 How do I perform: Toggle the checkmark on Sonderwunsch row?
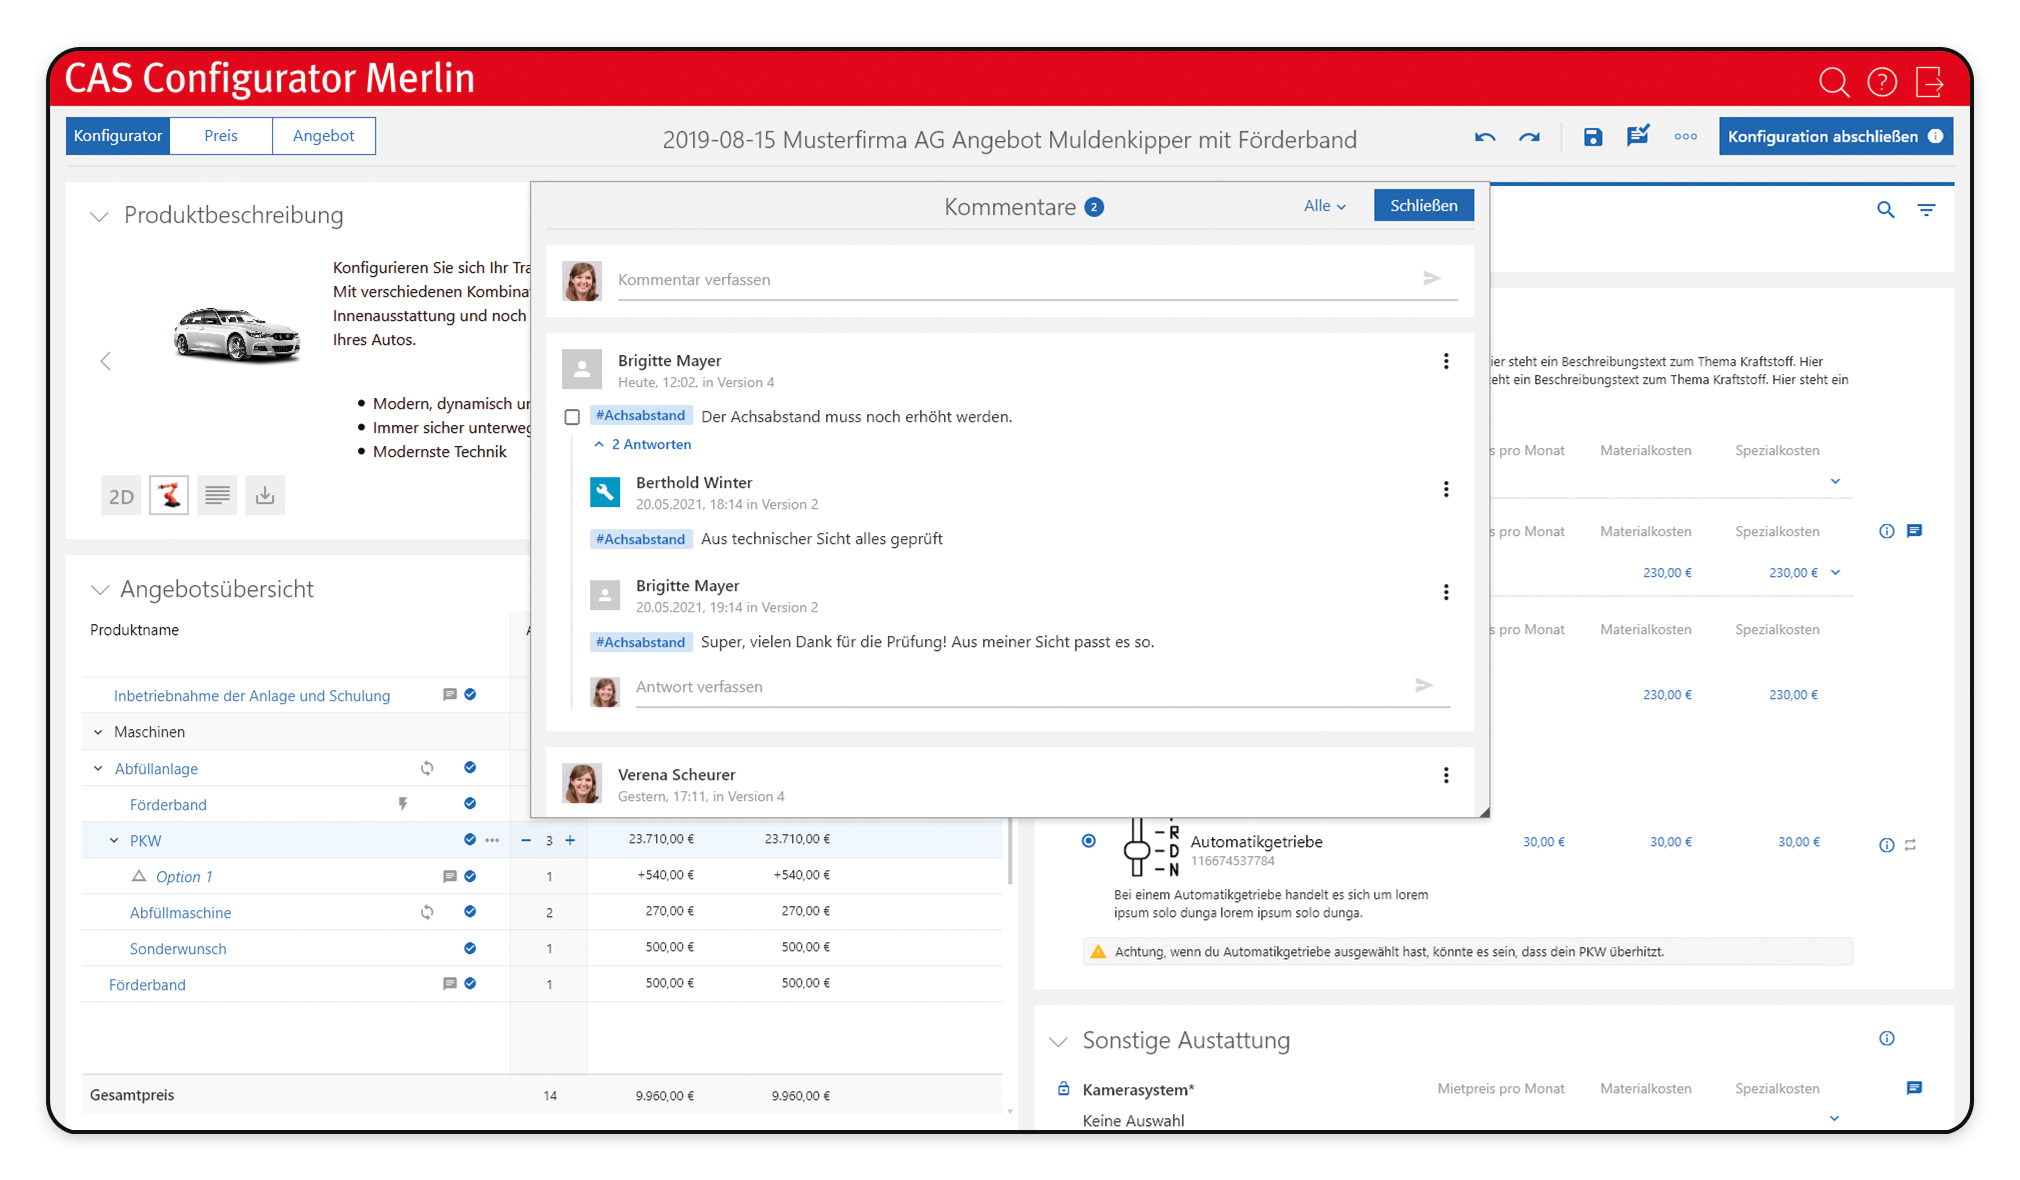470,947
